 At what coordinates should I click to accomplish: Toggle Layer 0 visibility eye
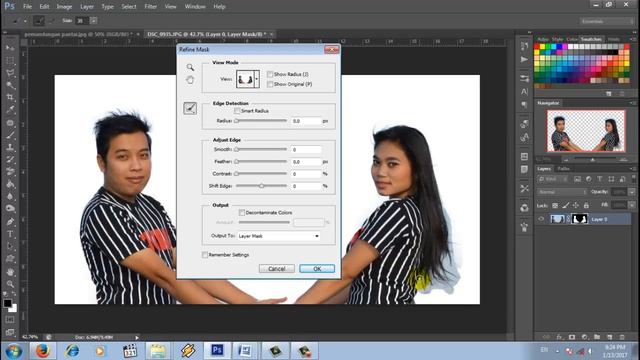click(x=541, y=219)
